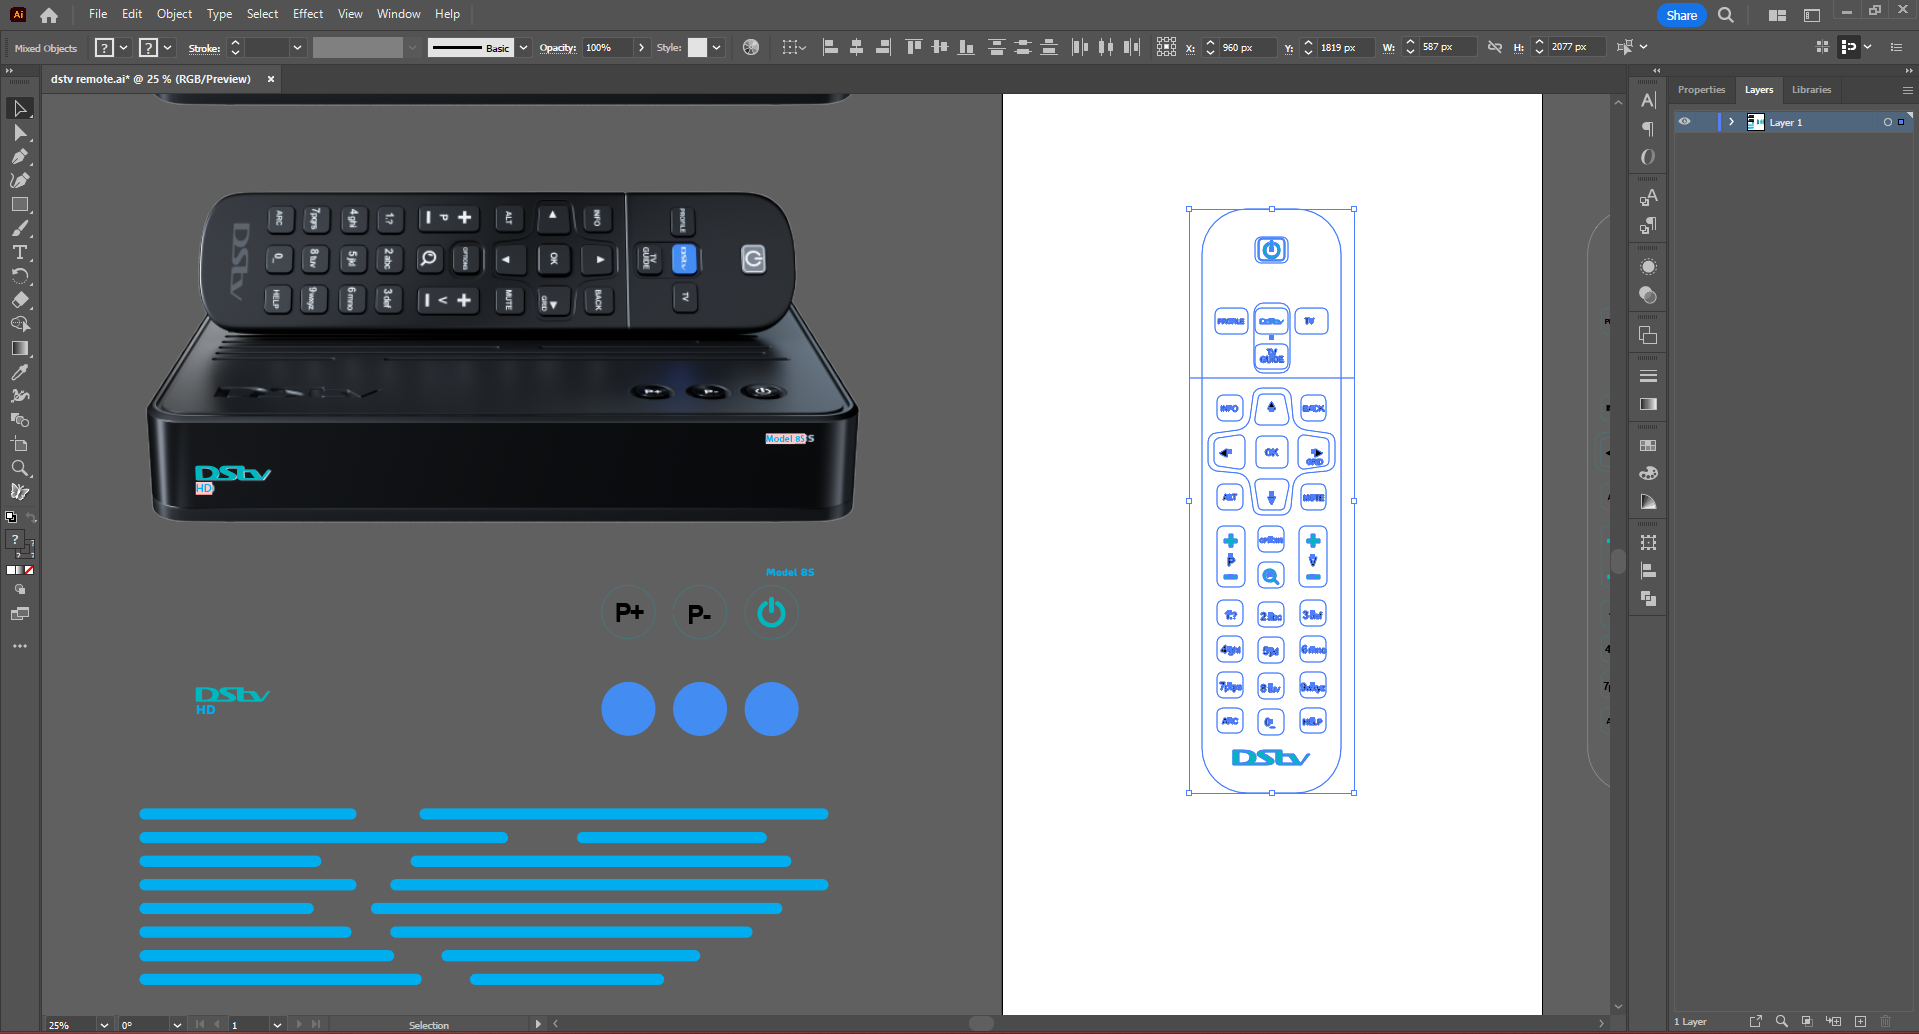The height and width of the screenshot is (1034, 1919).
Task: Click Vertical Align Top icon
Action: click(x=913, y=47)
